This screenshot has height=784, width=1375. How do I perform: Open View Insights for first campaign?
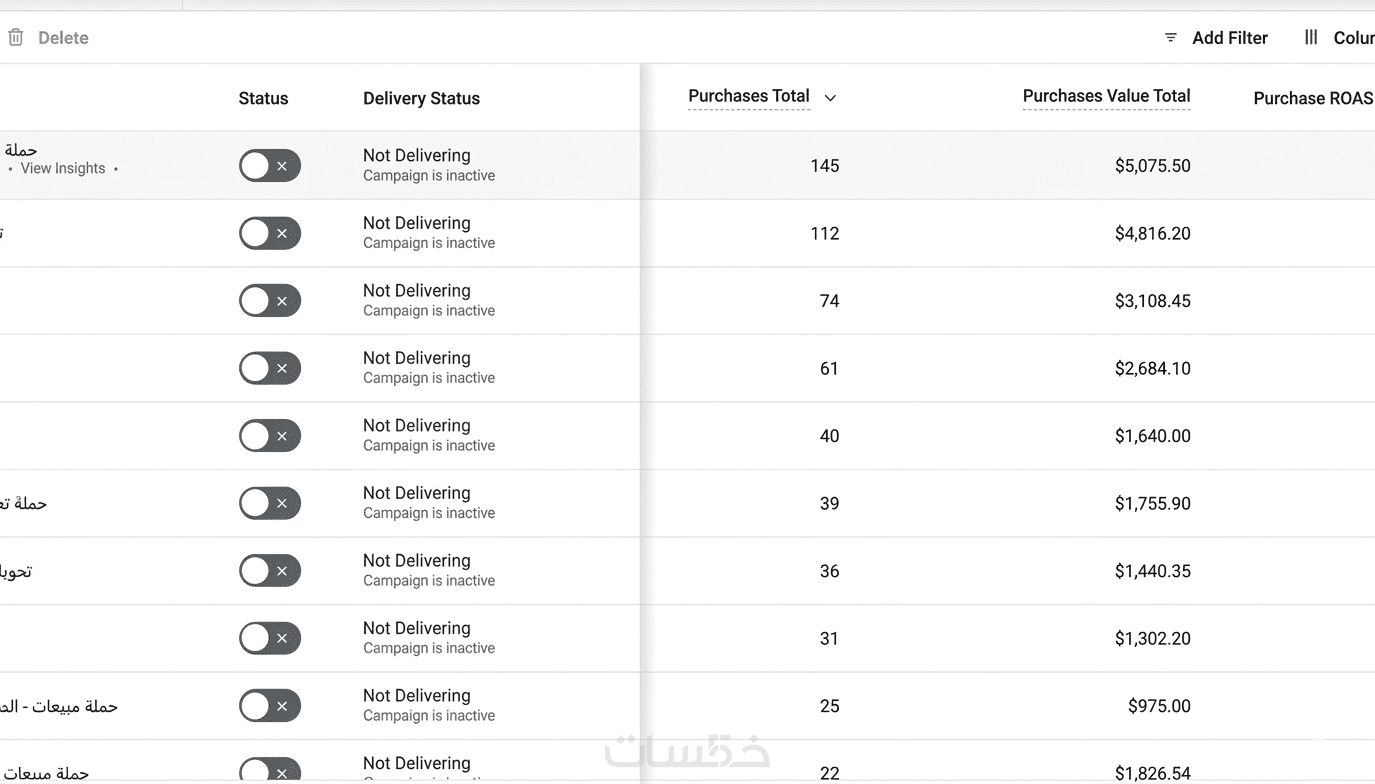point(63,168)
